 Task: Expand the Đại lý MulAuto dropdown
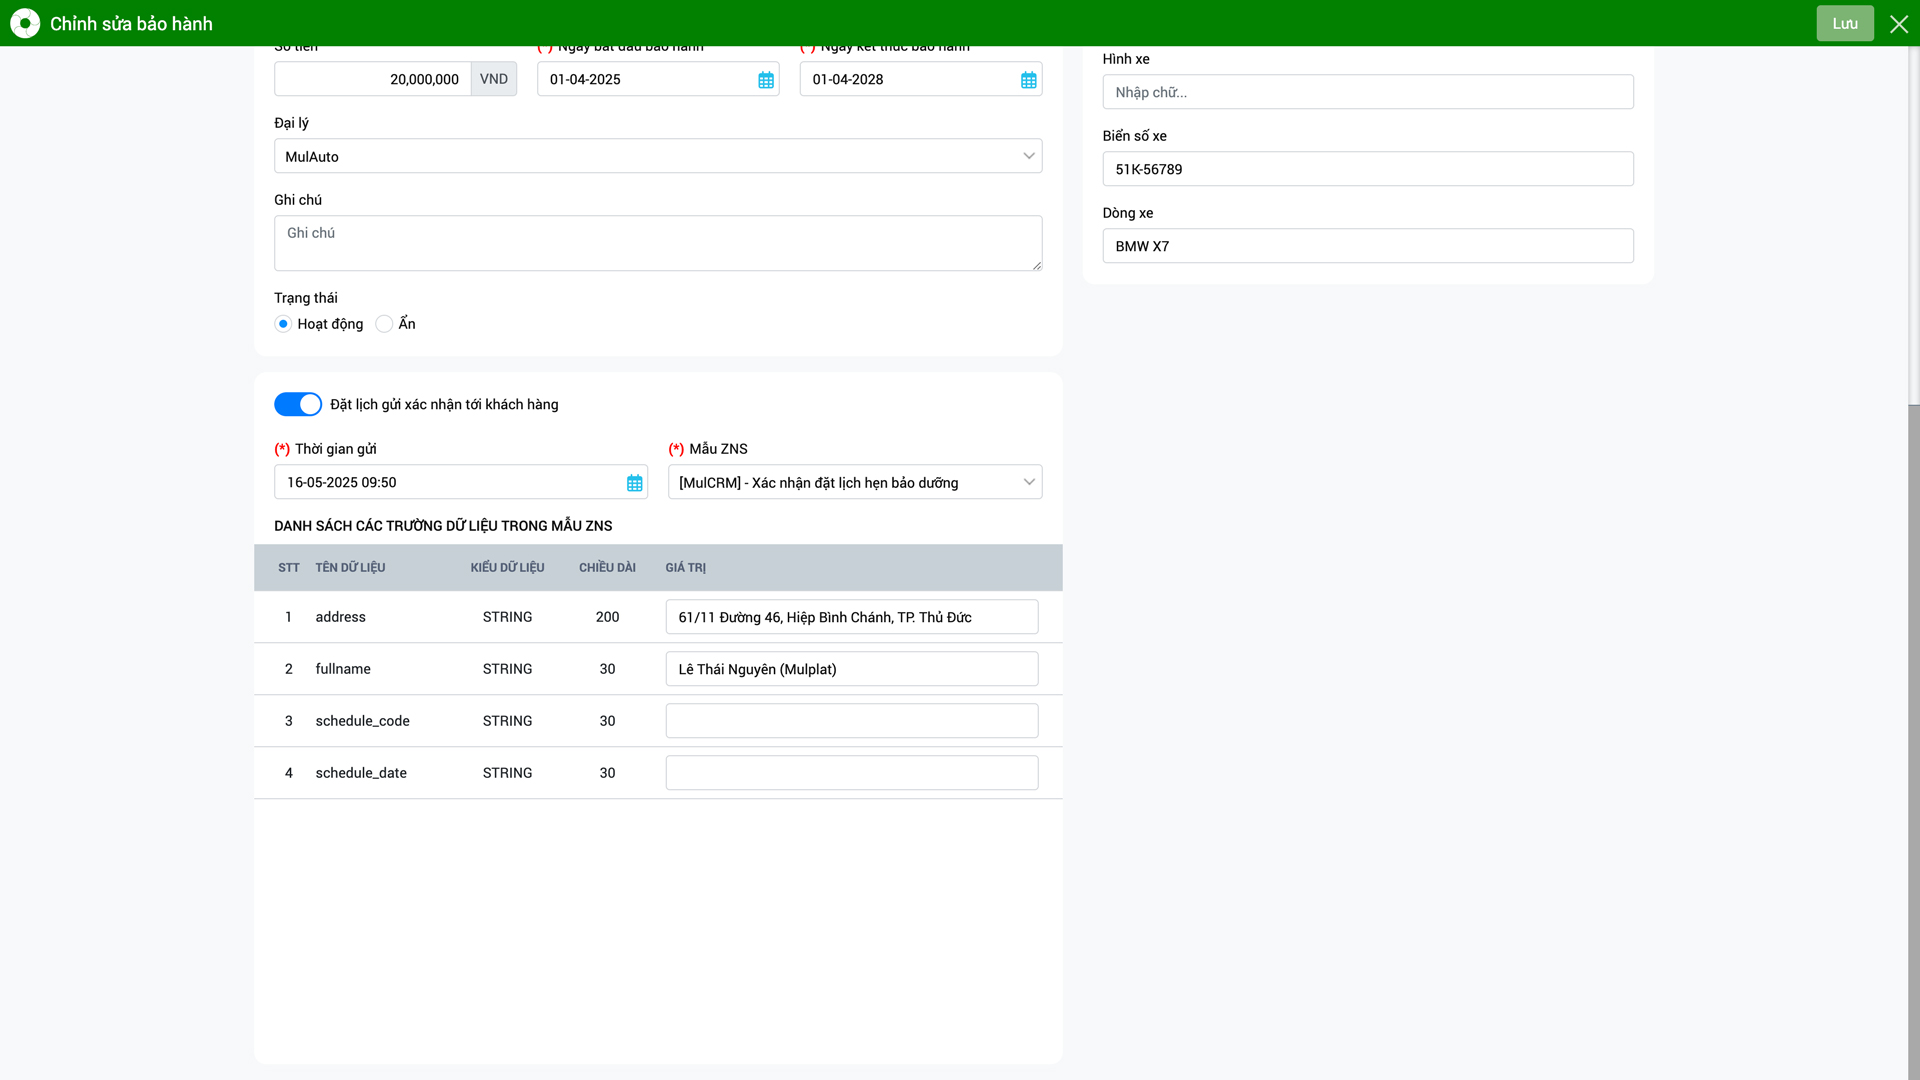[x=657, y=156]
